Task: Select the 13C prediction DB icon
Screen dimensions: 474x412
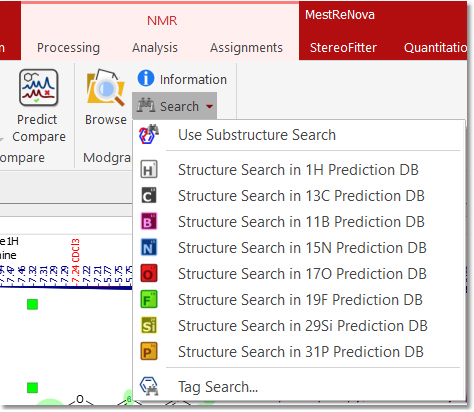Action: (x=149, y=195)
